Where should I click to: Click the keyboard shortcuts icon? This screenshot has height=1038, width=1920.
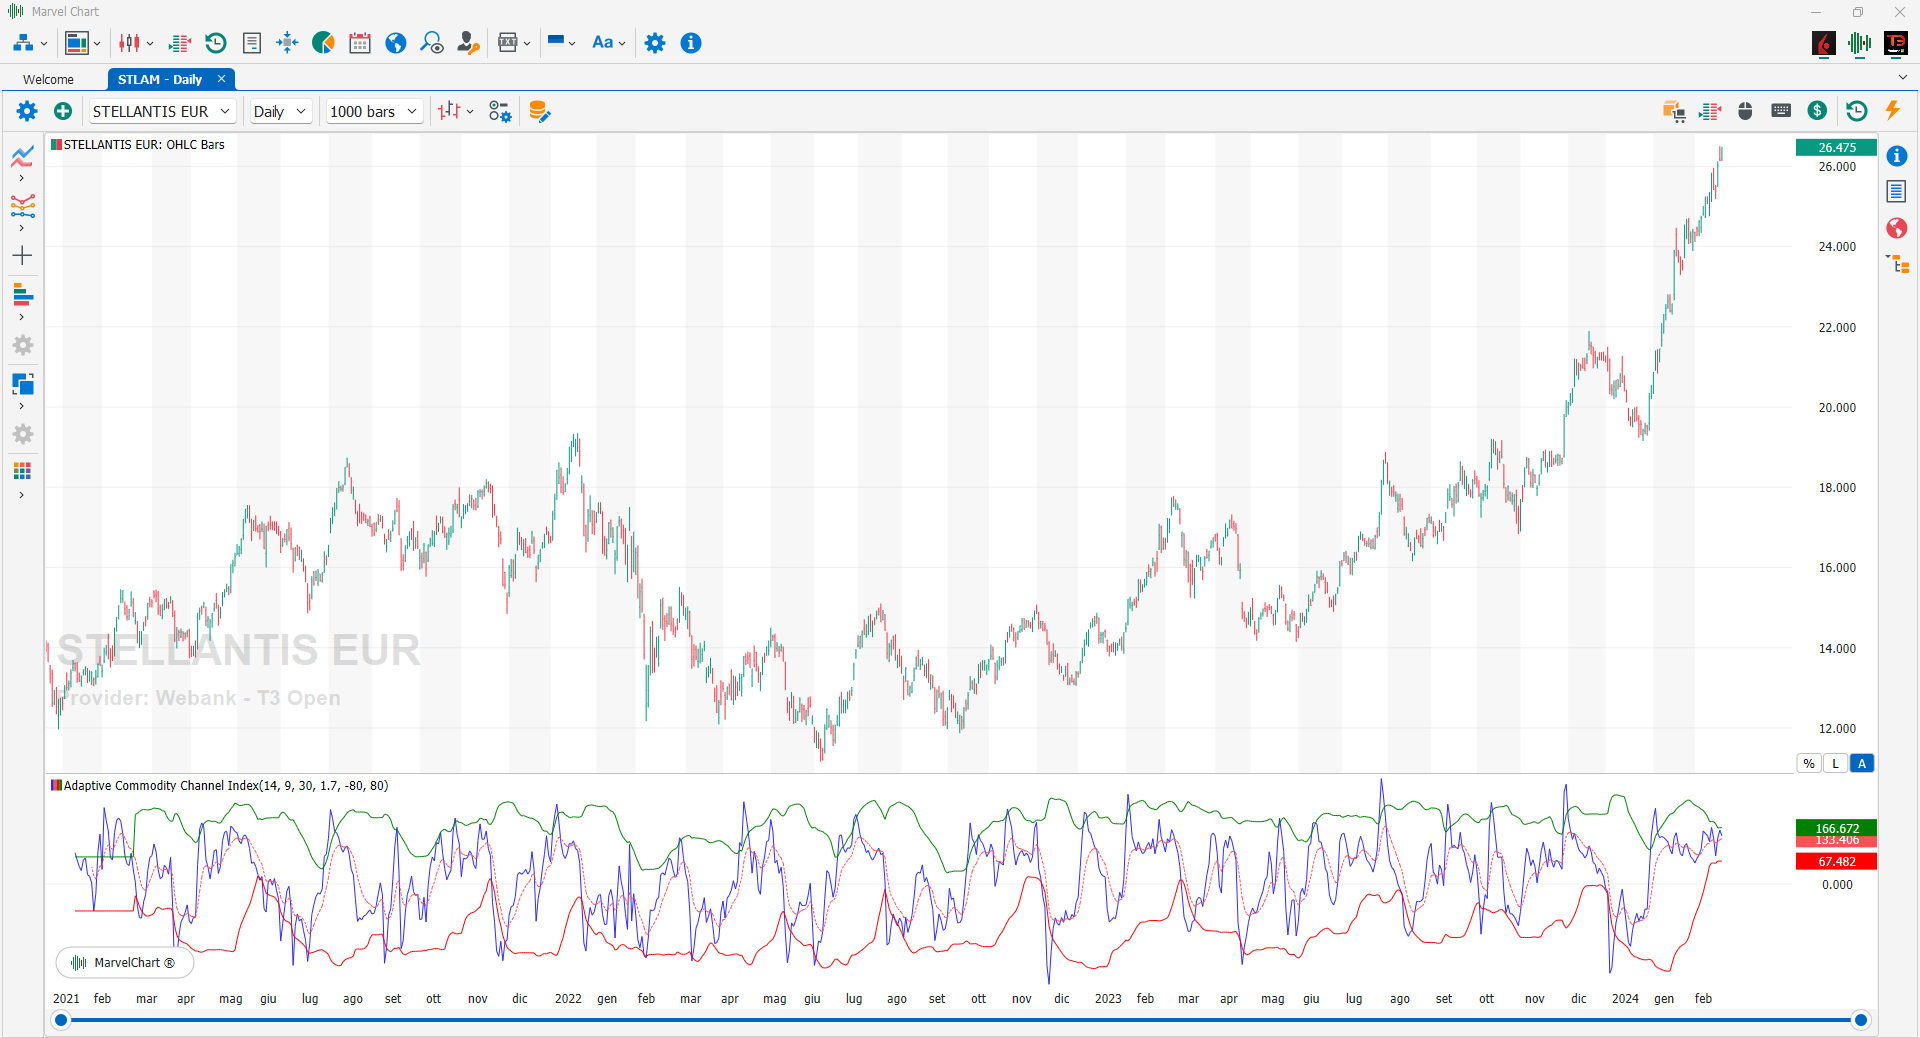tap(1780, 111)
